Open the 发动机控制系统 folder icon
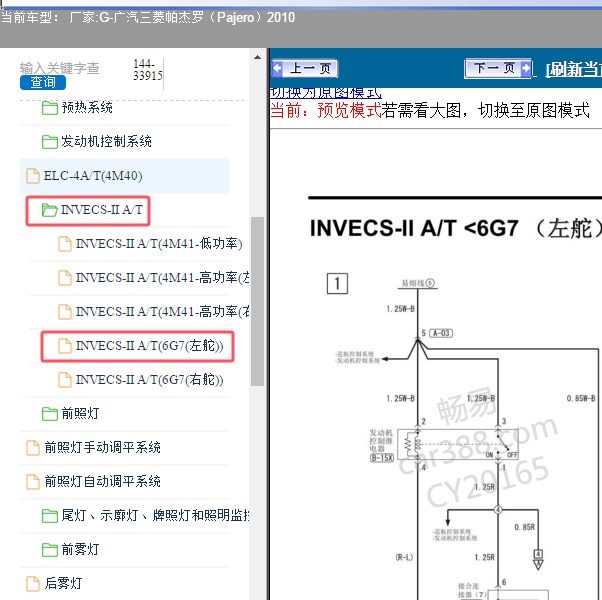The width and height of the screenshot is (602, 600). tap(50, 142)
